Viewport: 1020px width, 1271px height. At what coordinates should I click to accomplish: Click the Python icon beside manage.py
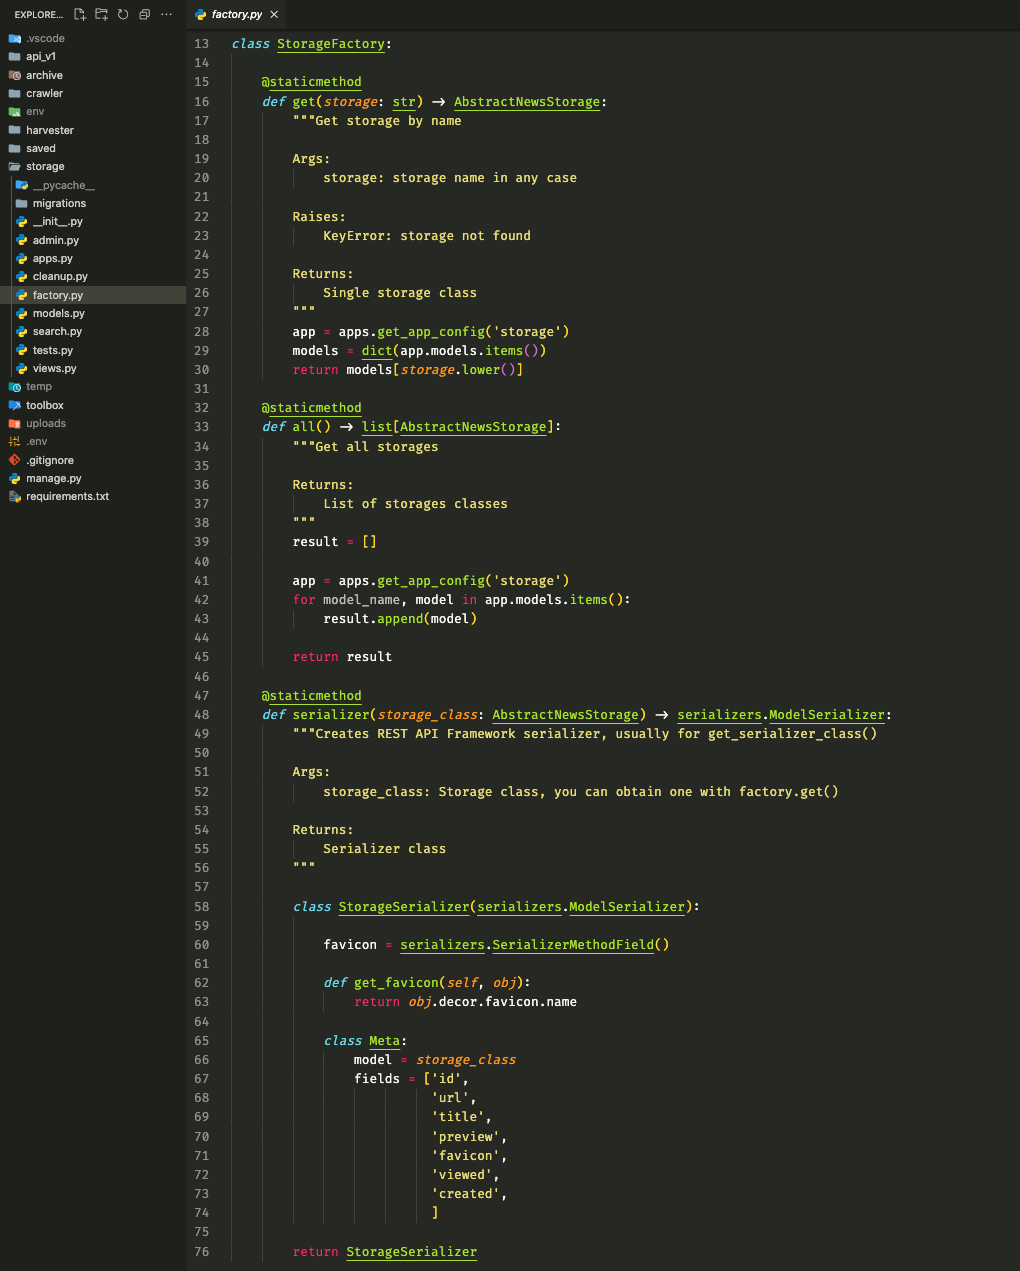coord(14,479)
